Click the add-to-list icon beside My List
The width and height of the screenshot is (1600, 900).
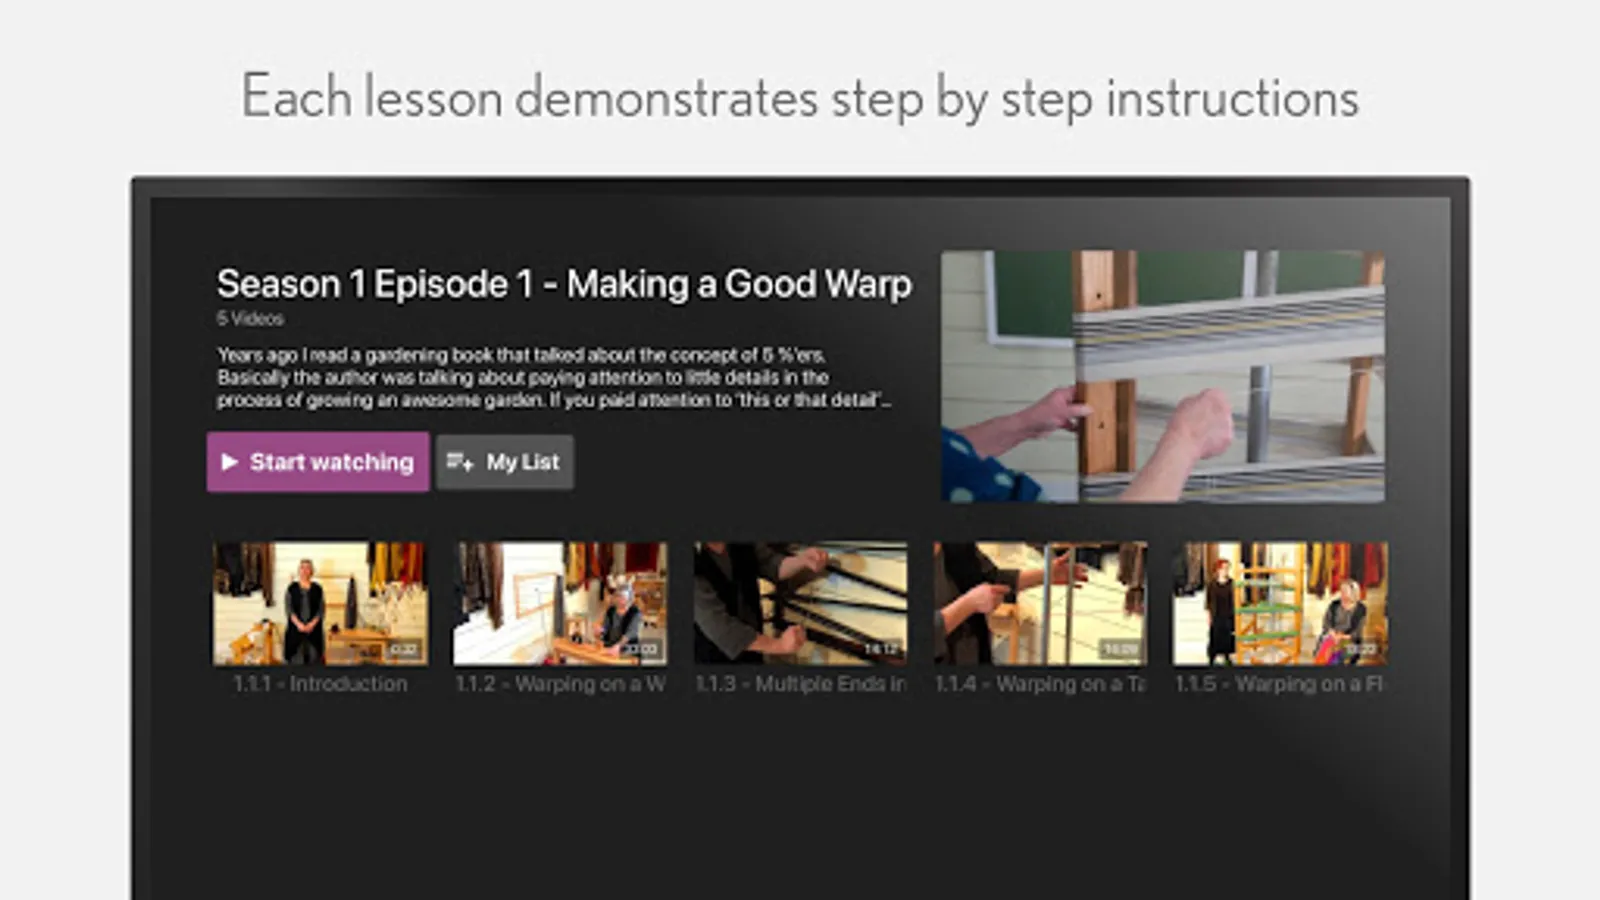(x=460, y=462)
